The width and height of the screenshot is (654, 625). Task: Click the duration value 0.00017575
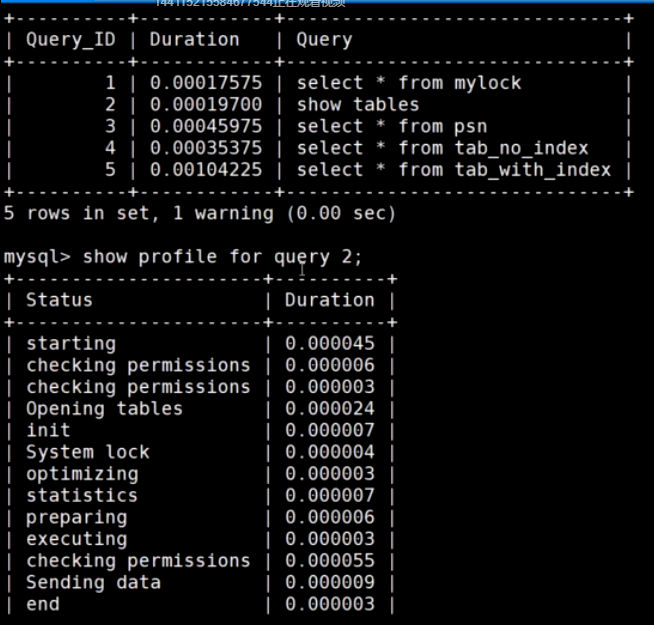coord(206,83)
